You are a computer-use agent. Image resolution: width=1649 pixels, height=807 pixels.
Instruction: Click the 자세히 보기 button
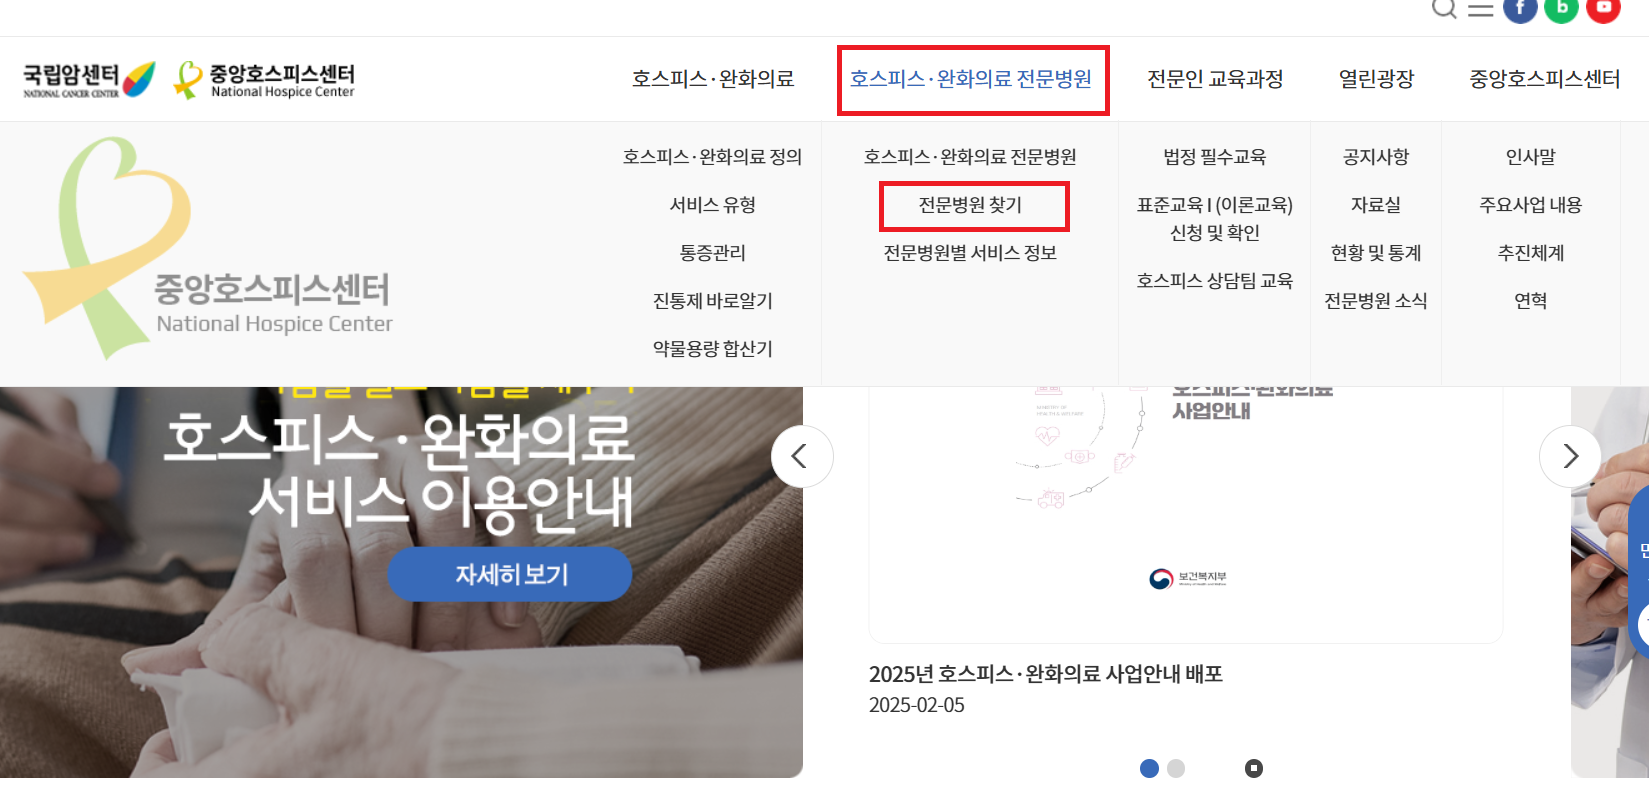[x=510, y=574]
